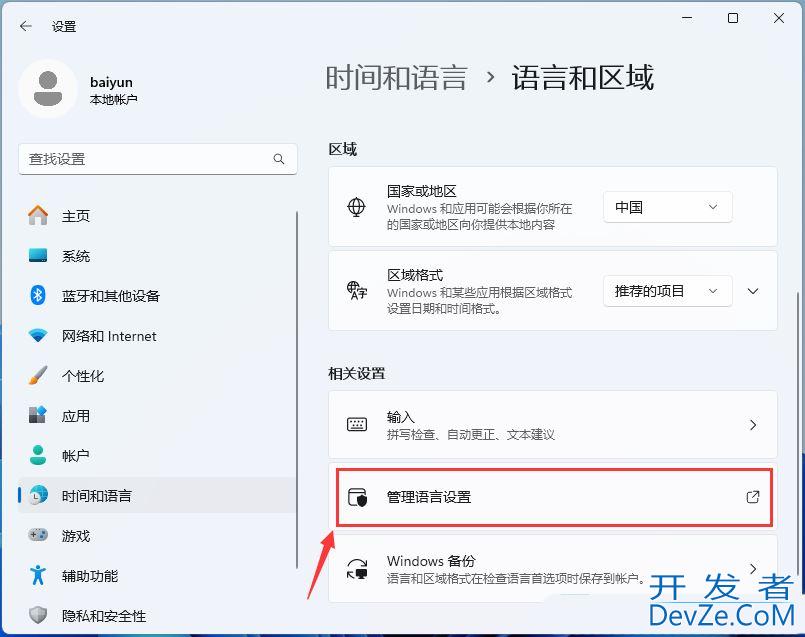
Task: Click the Bluetooth icon in sidebar
Action: pyautogui.click(x=38, y=295)
